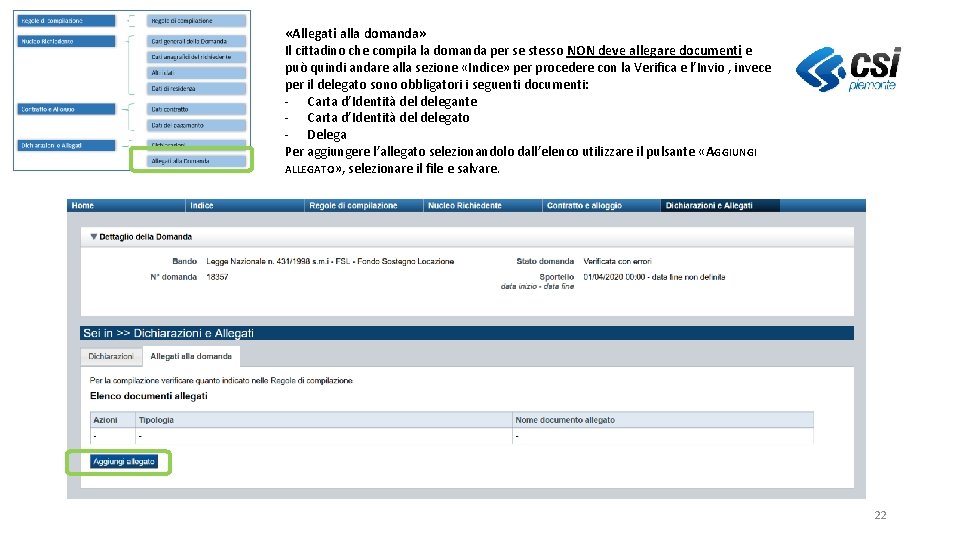The image size is (960, 540).
Task: Click the Tipologia column header
Action: (x=323, y=420)
